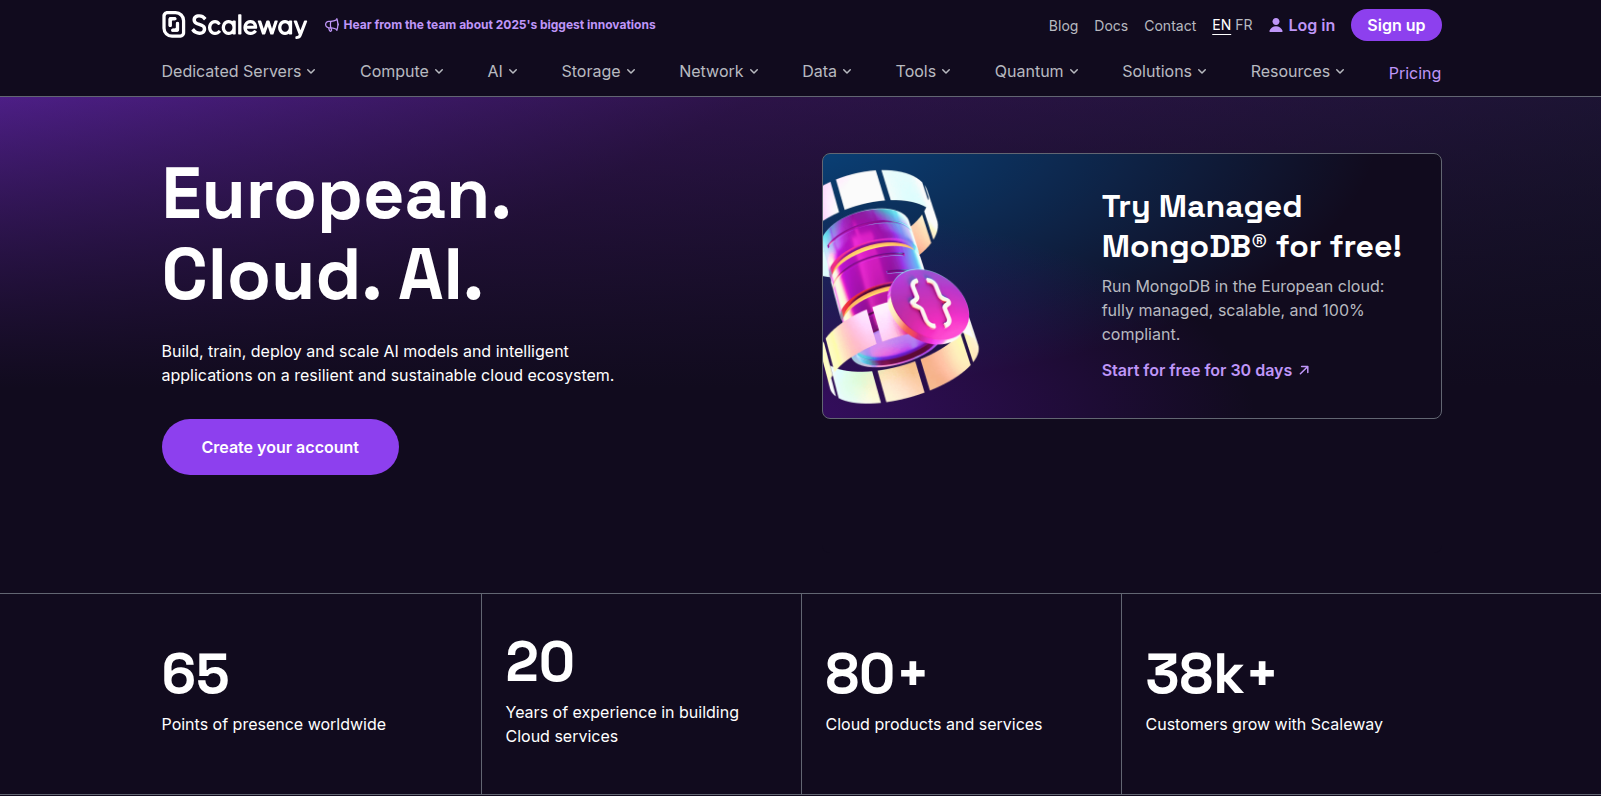This screenshot has width=1601, height=796.
Task: Open the AI navigation dropdown
Action: [x=502, y=72]
